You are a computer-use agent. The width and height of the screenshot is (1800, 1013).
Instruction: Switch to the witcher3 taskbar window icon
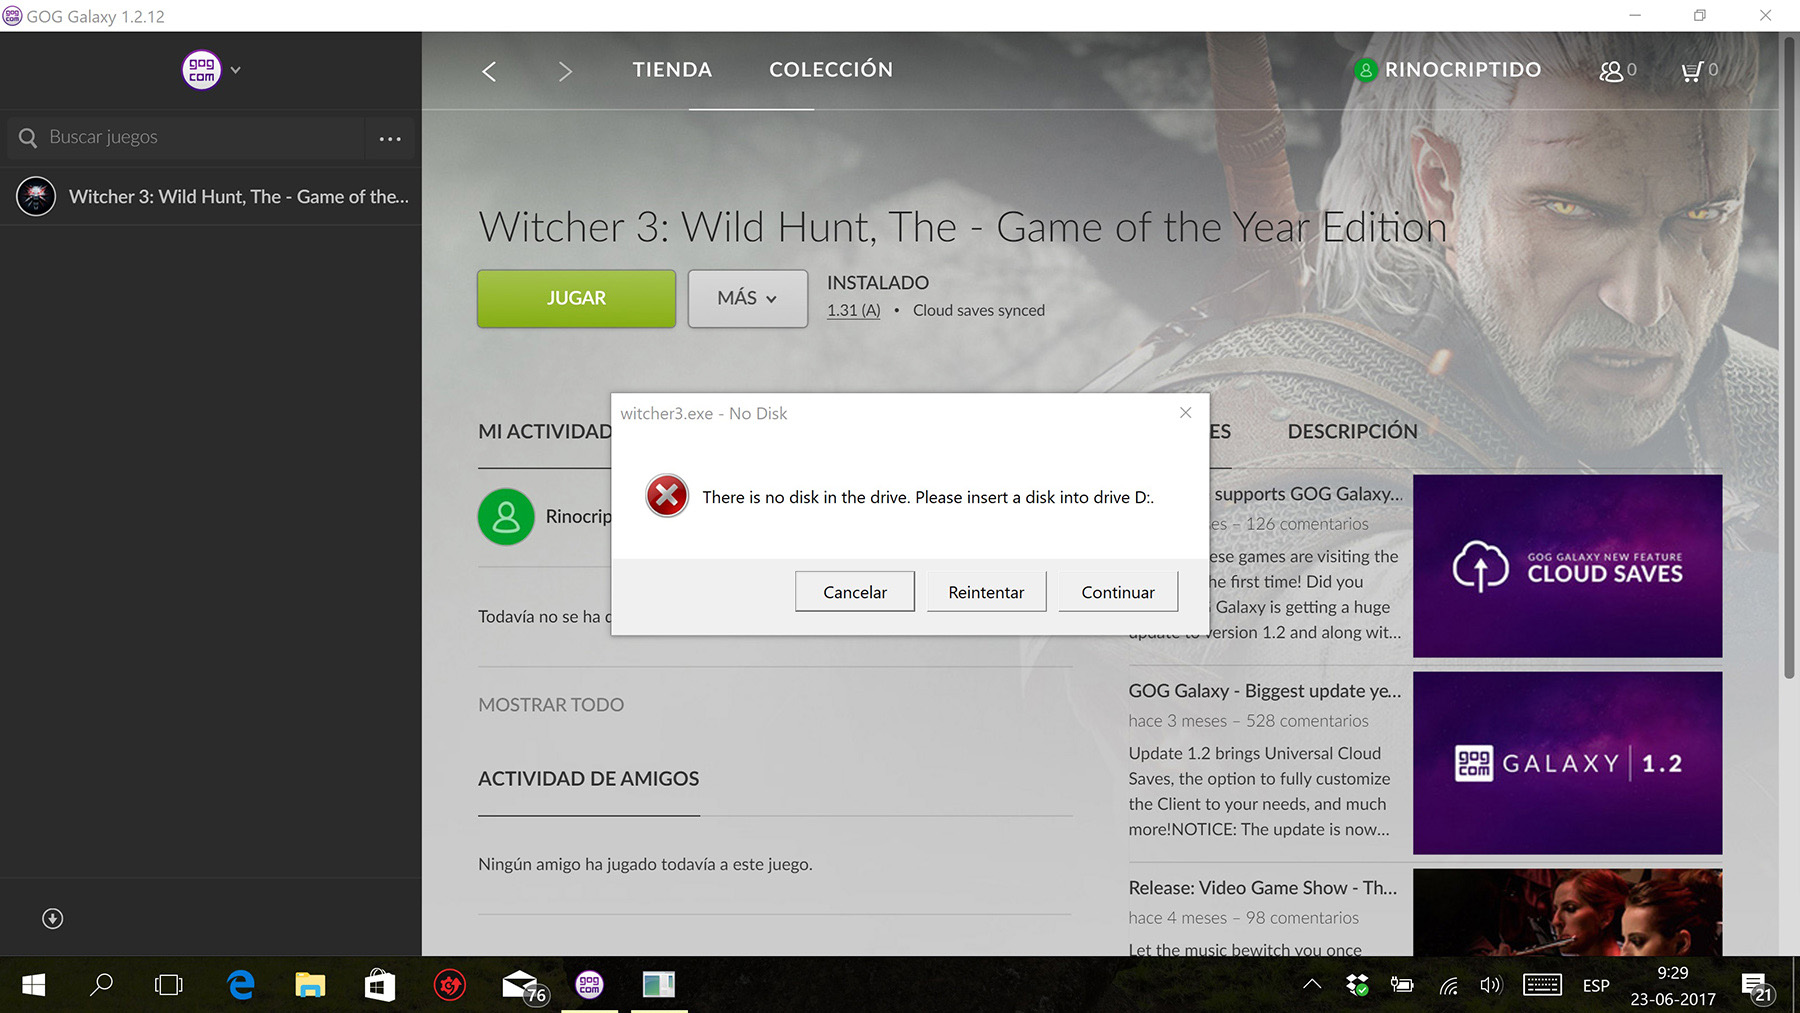coord(659,985)
